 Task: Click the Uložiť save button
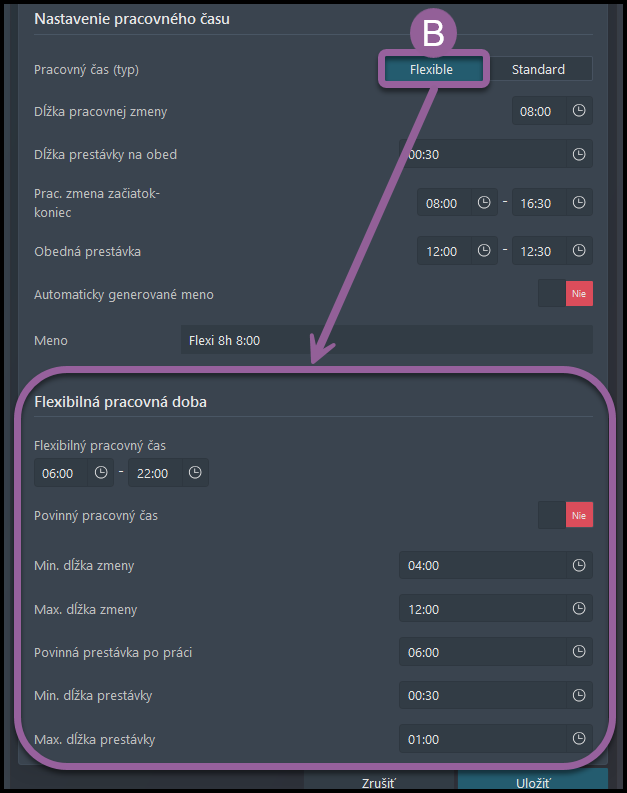click(x=533, y=781)
